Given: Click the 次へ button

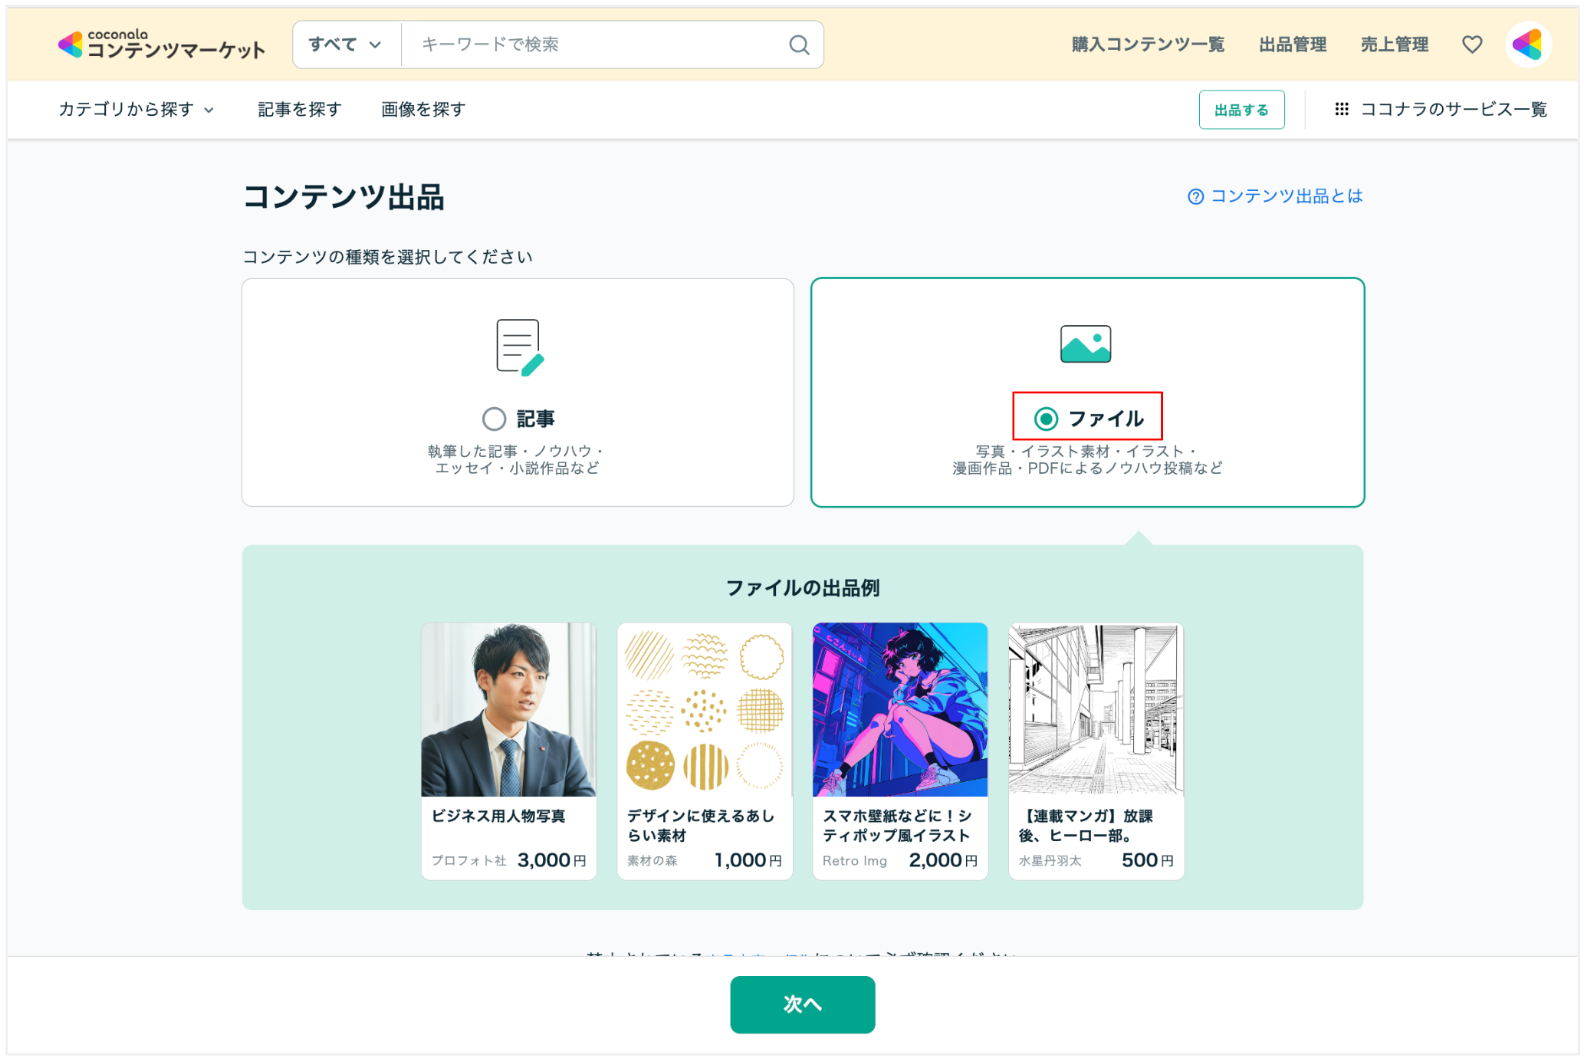Looking at the screenshot, I should (802, 1004).
